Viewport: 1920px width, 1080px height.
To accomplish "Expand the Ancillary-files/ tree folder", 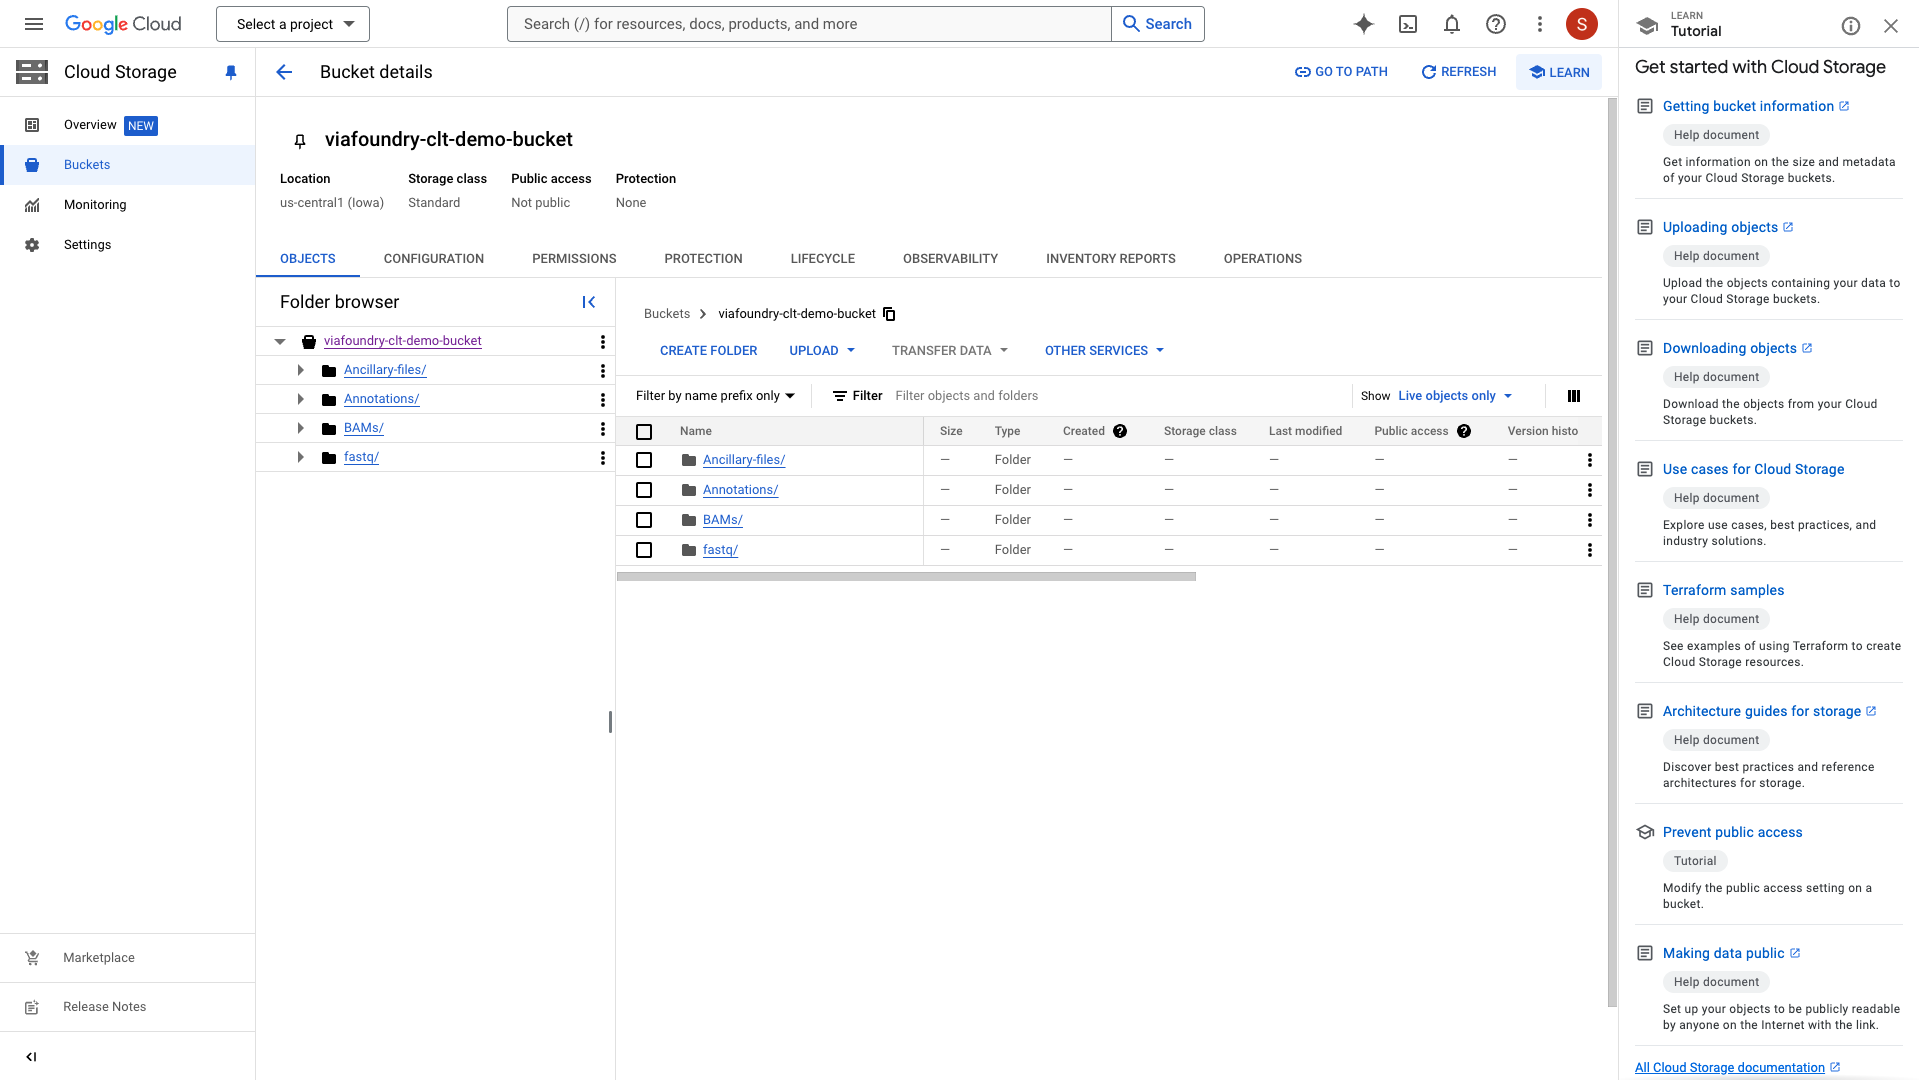I will pos(300,370).
